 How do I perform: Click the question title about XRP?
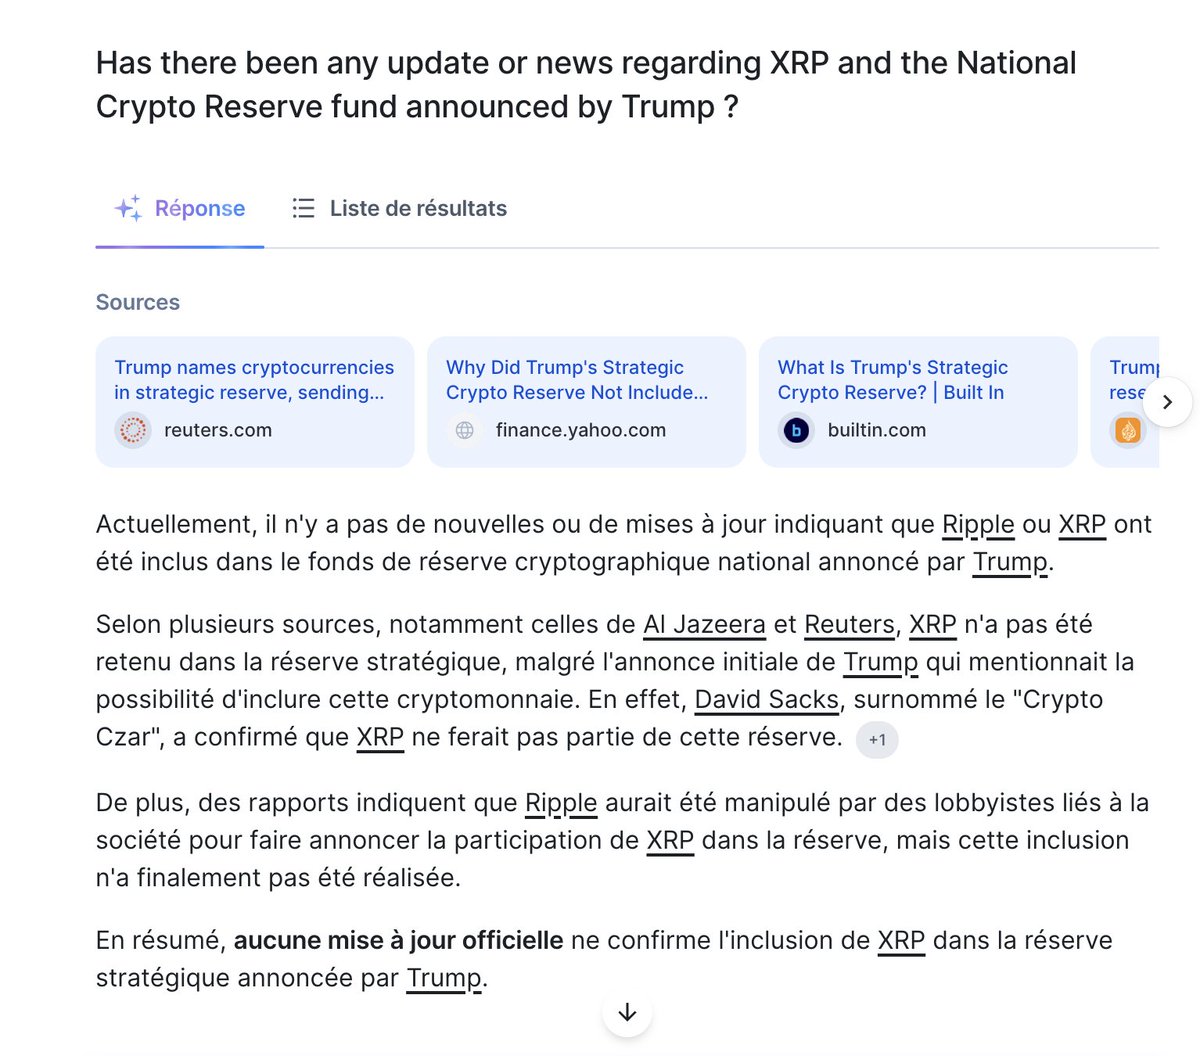tap(586, 84)
